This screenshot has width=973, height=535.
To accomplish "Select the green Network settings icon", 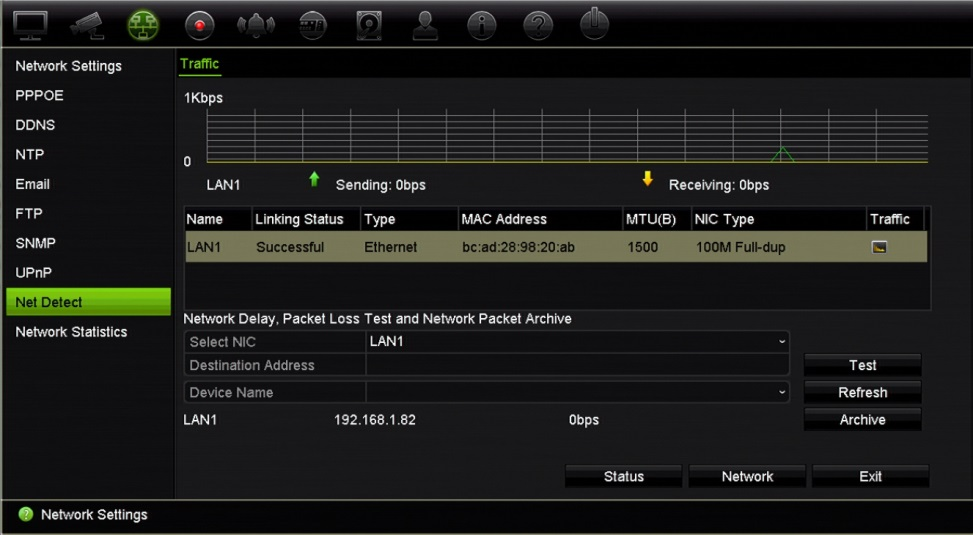I will tap(143, 25).
